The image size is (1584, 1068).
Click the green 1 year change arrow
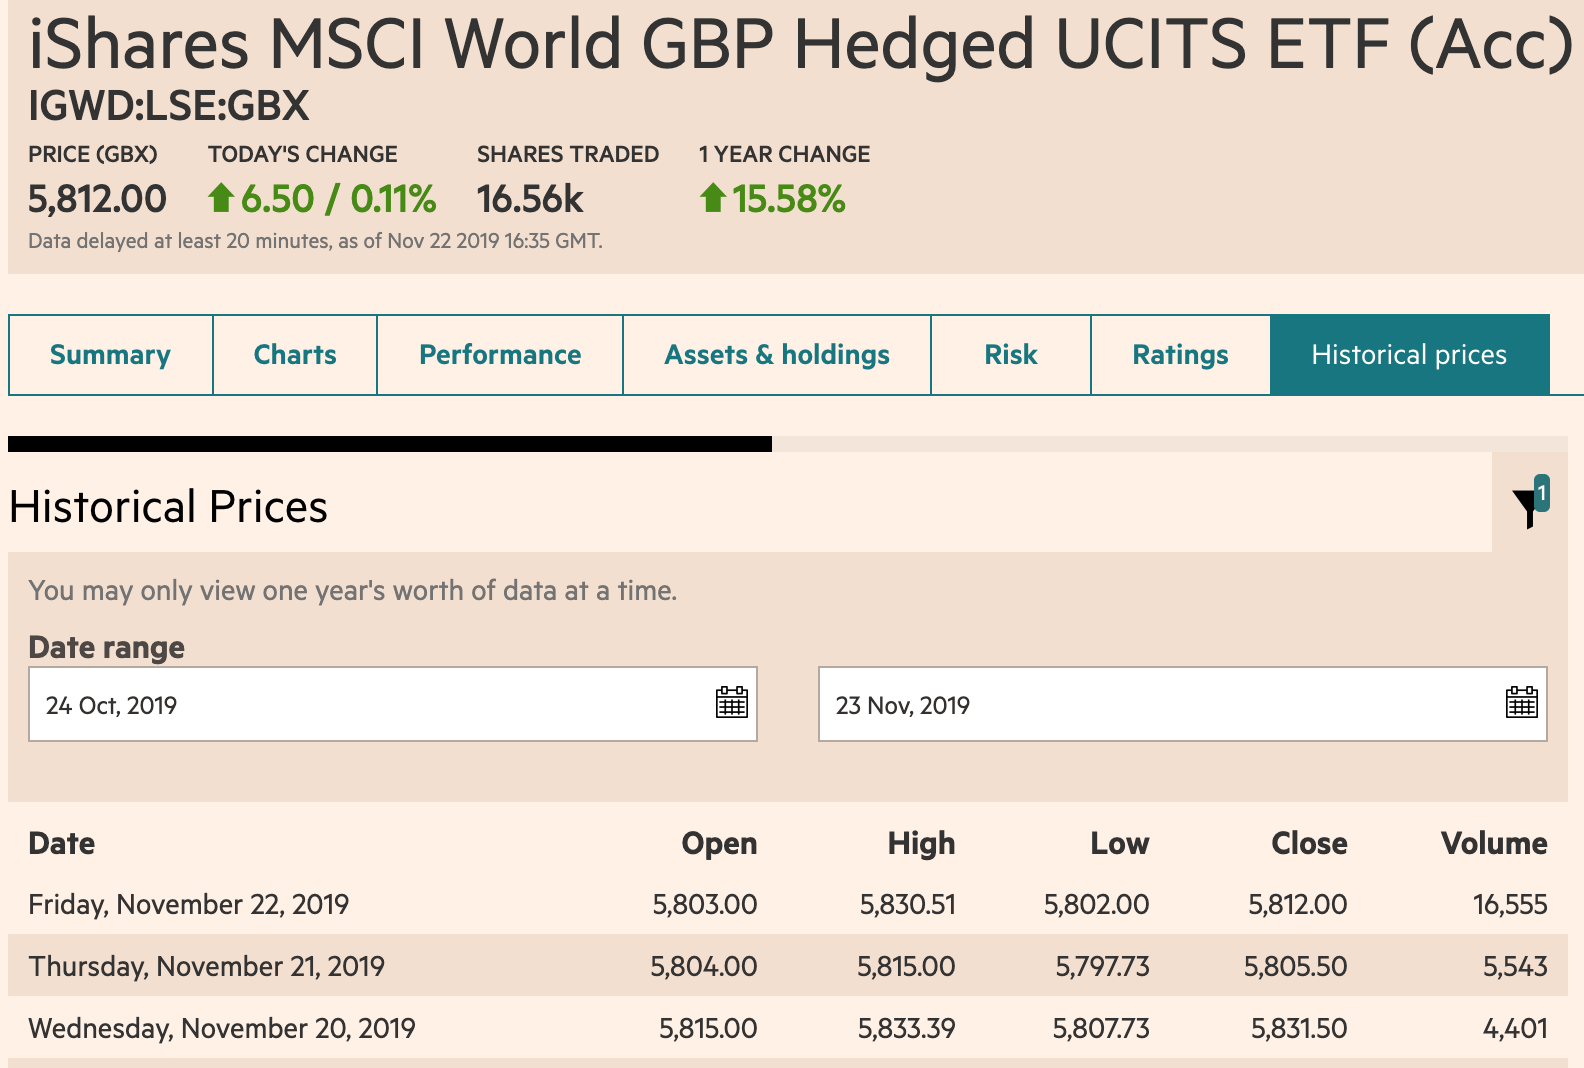coord(712,198)
